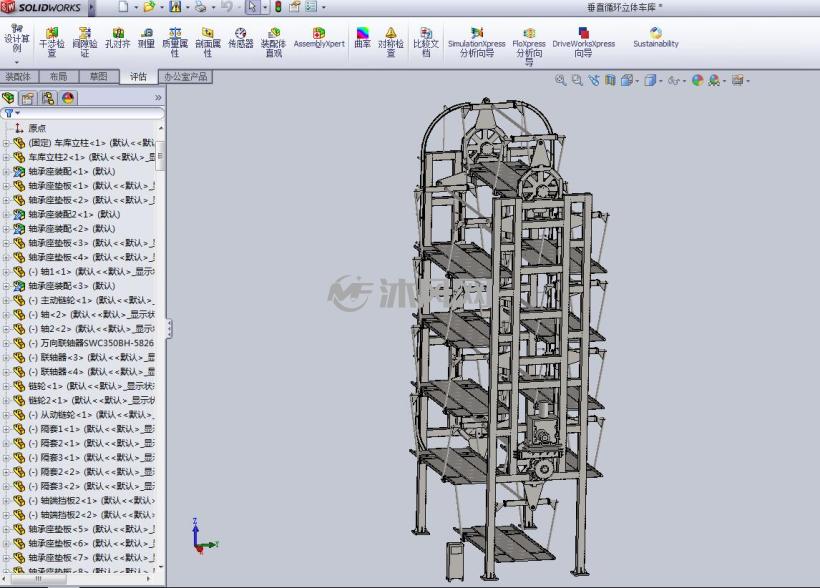The image size is (820, 588).
Task: Open the 间隙验证 clearance verification tool
Action: [x=85, y=42]
